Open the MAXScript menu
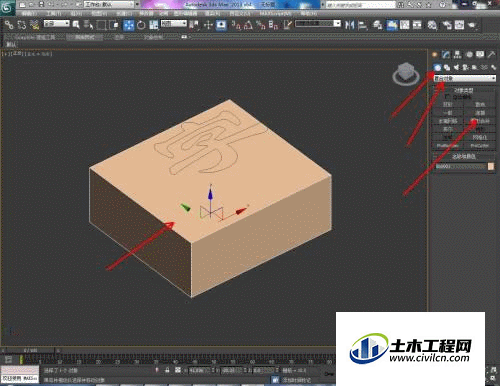 tap(275, 13)
